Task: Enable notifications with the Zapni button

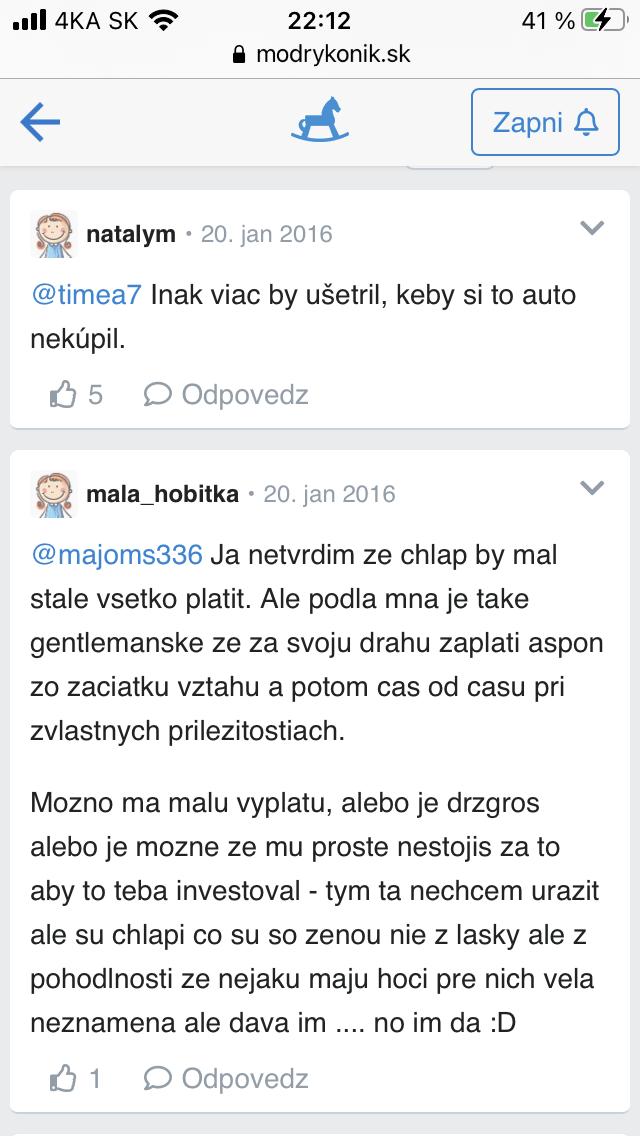Action: click(x=545, y=122)
